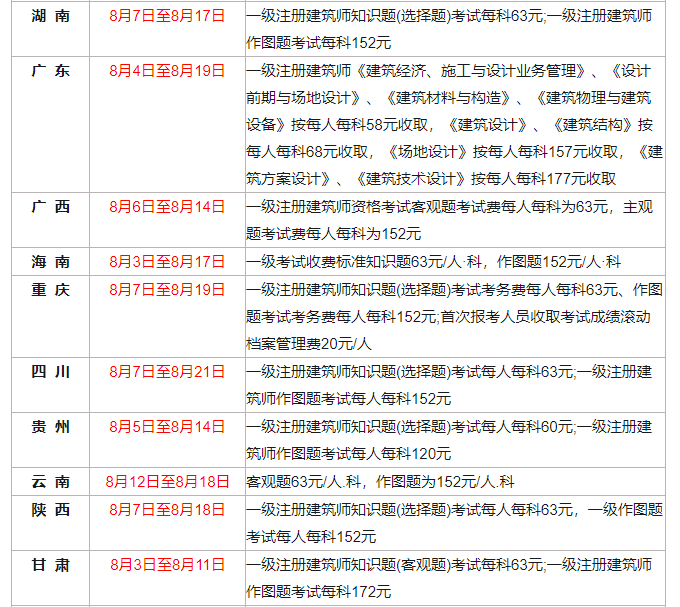
Task: Select the 海南 row header cell
Action: tap(50, 261)
